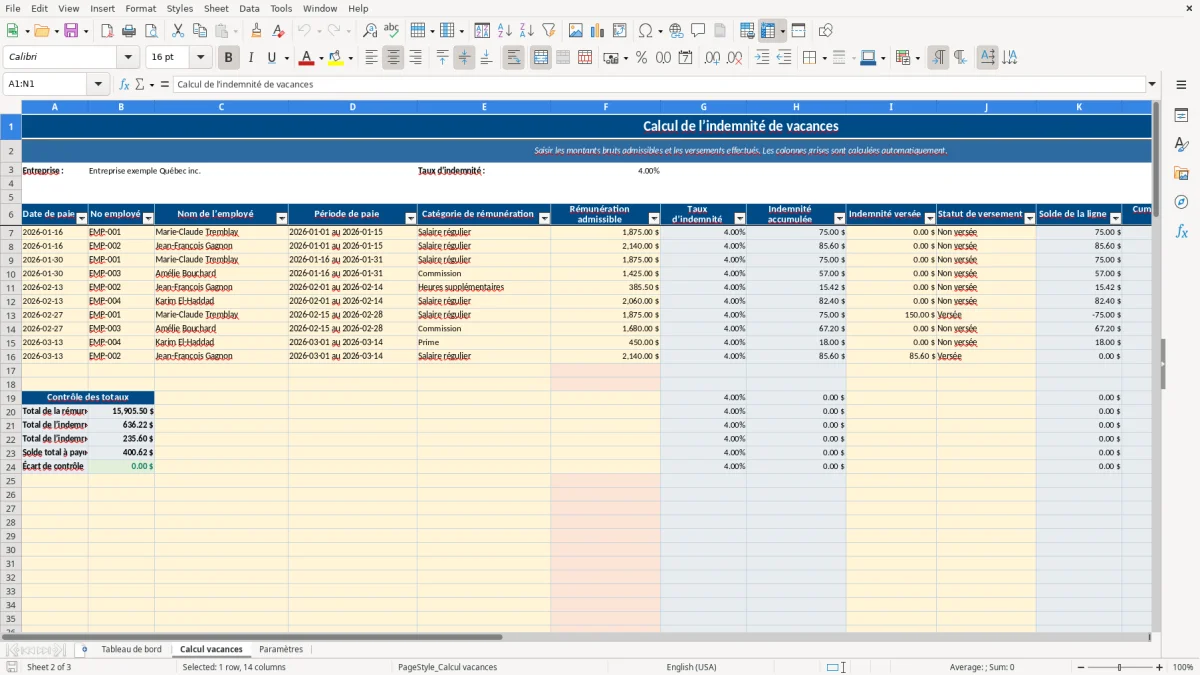Viewport: 1200px width, 675px height.
Task: Open the filter dropdown for Nom de l'employé
Action: point(281,218)
